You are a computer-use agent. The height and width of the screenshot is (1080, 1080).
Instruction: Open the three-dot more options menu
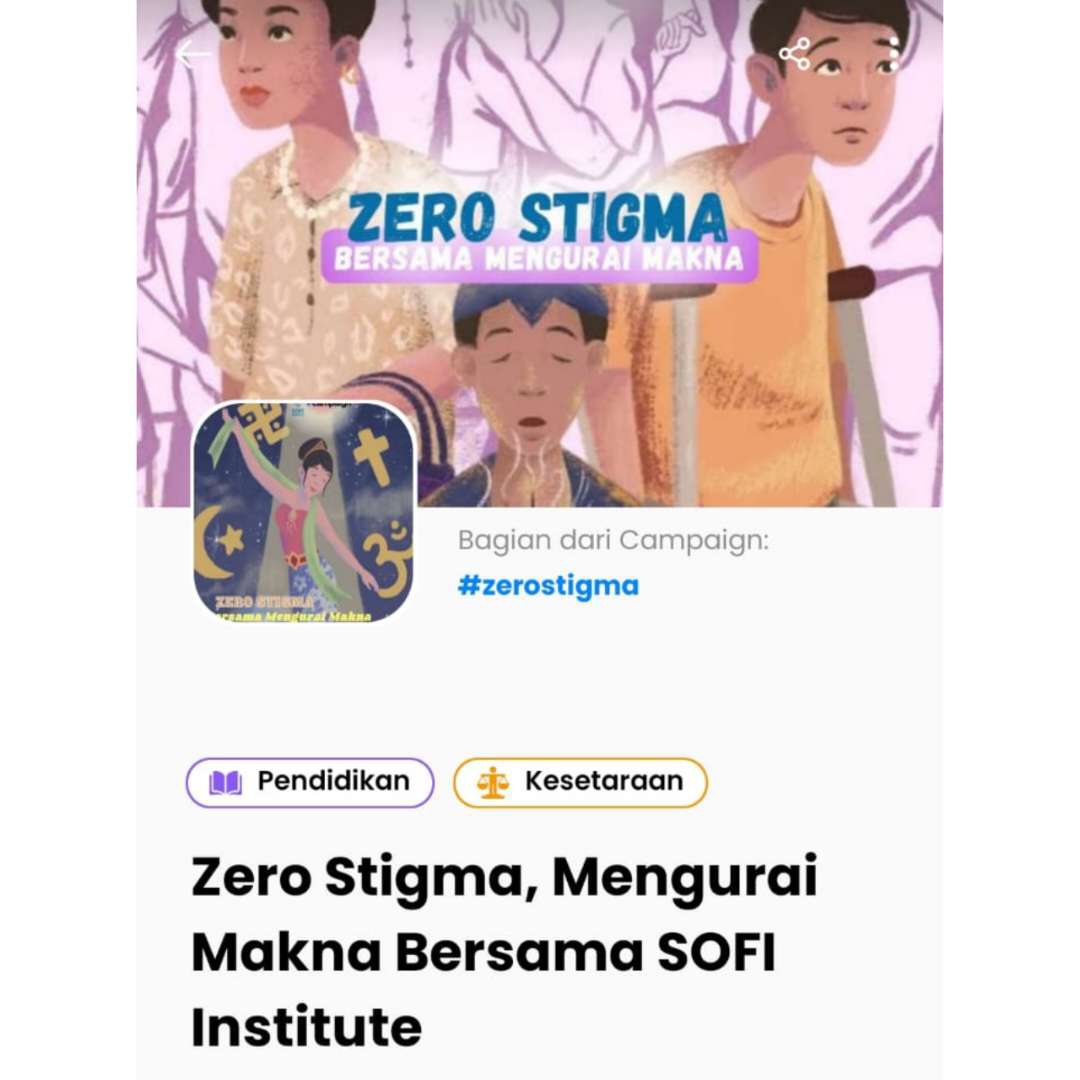[x=893, y=54]
